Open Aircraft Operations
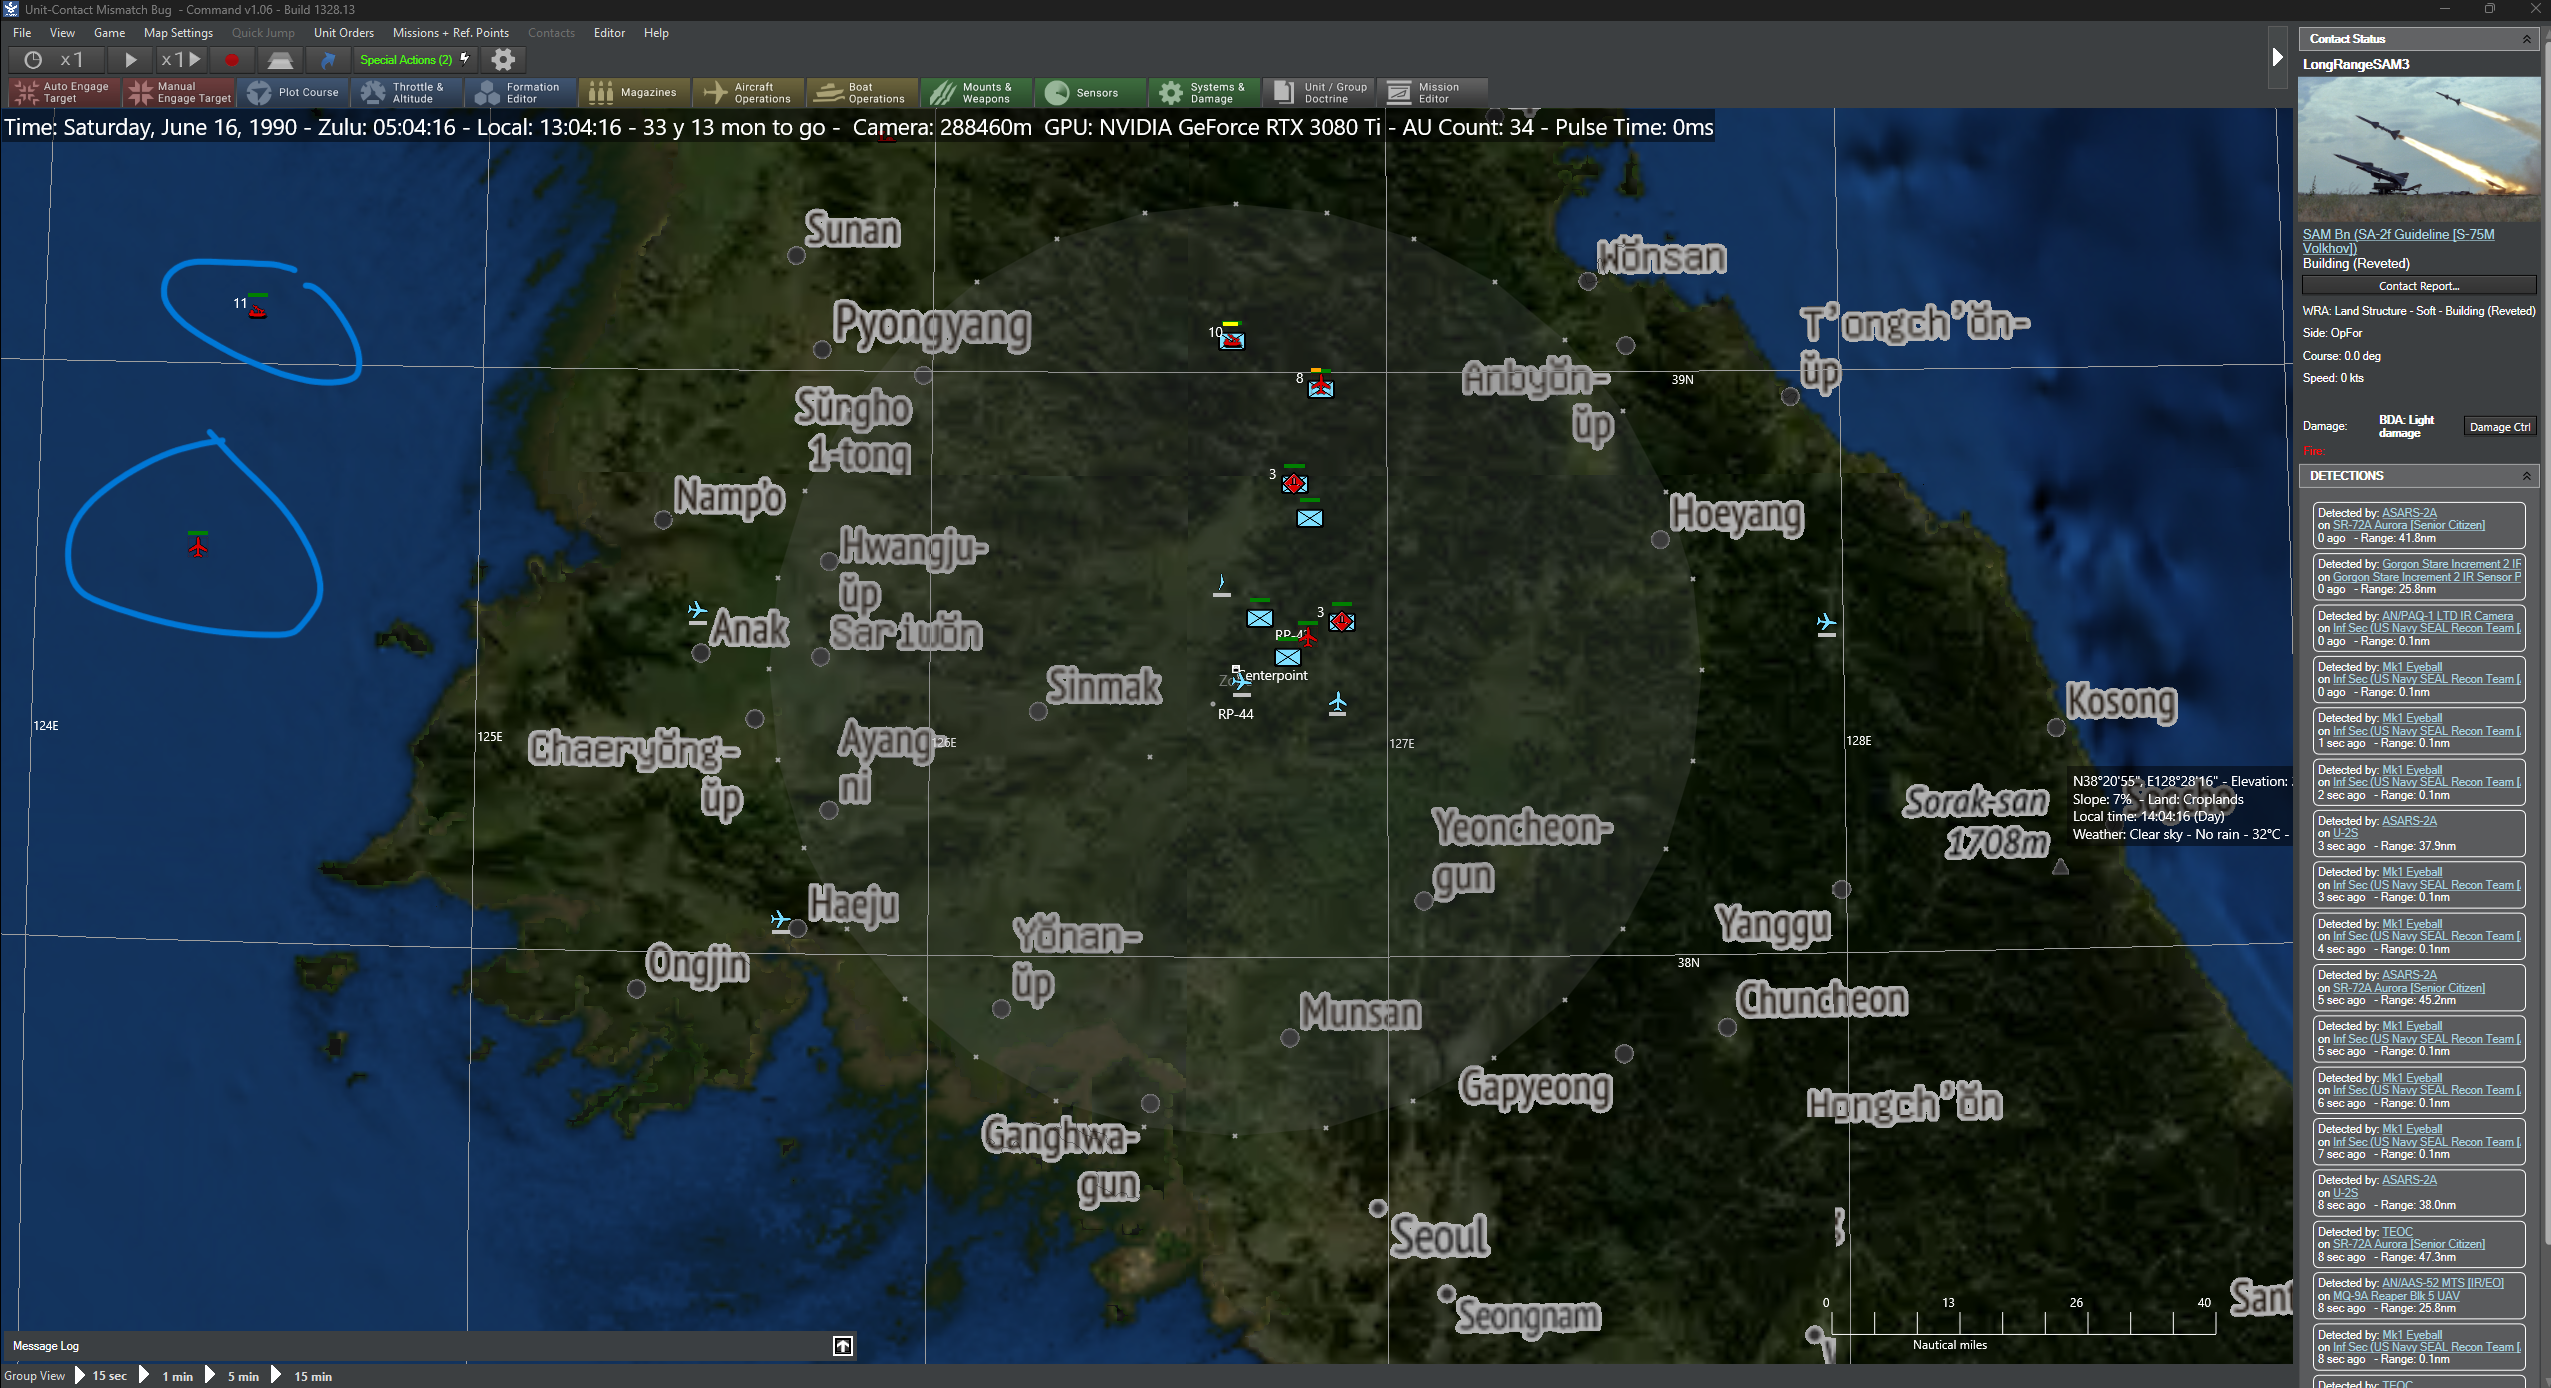The image size is (2551, 1388). tap(749, 93)
